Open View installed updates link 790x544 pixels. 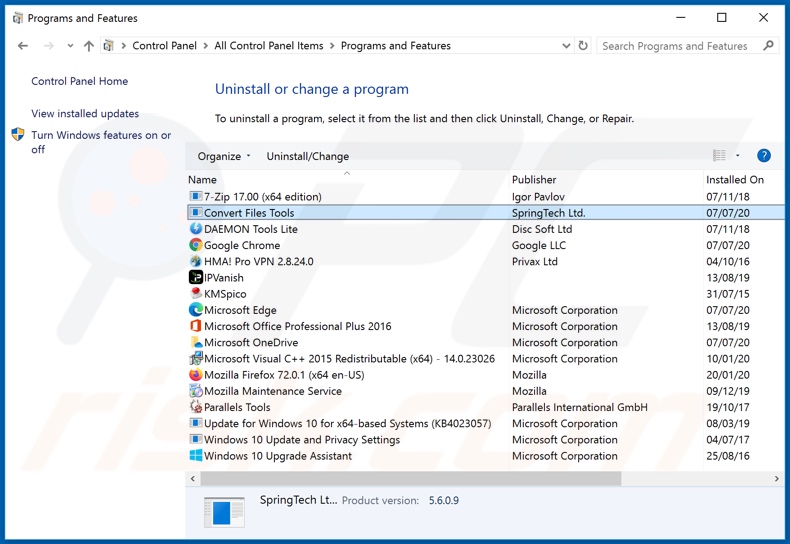(x=85, y=113)
